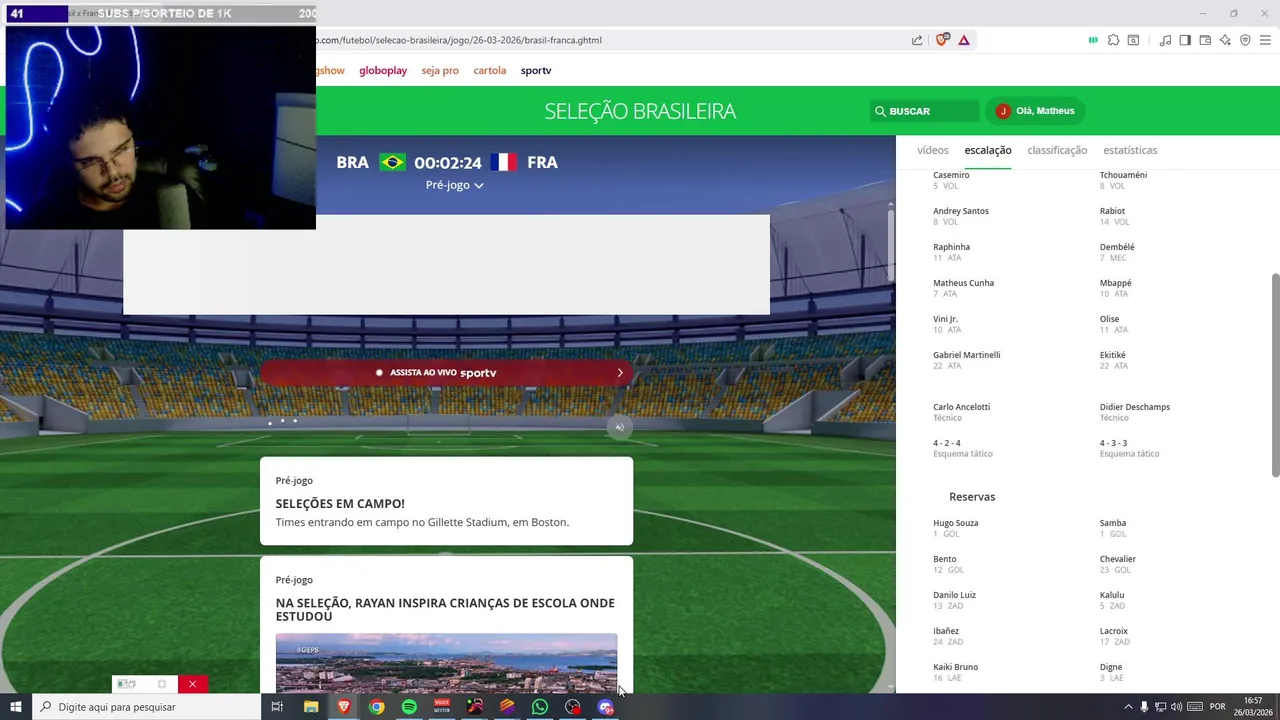Click player name Raphinha

click(x=951, y=247)
